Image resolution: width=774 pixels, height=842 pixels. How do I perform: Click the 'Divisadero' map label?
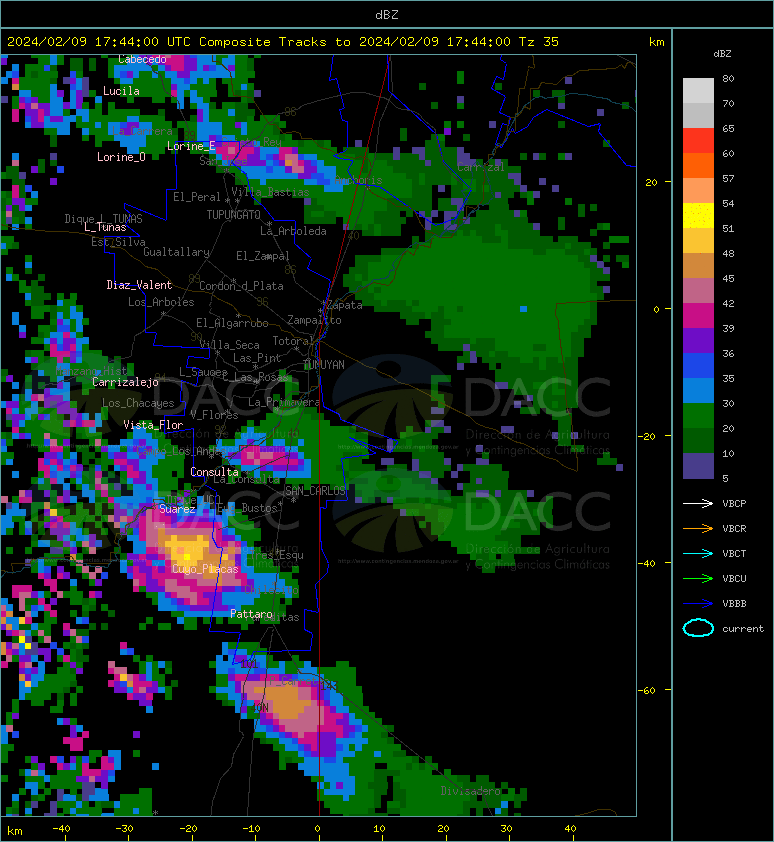click(471, 791)
